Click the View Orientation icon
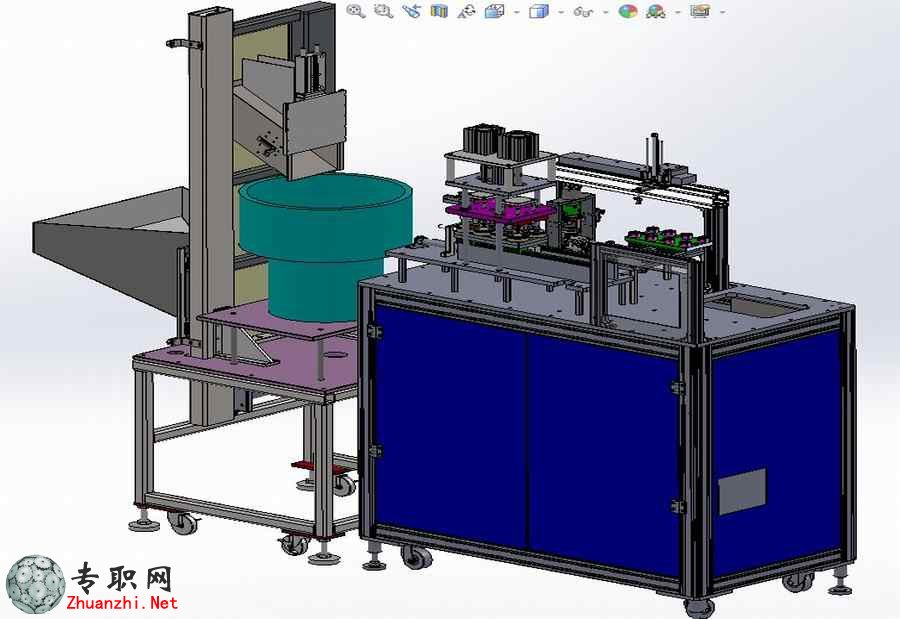 click(x=494, y=11)
